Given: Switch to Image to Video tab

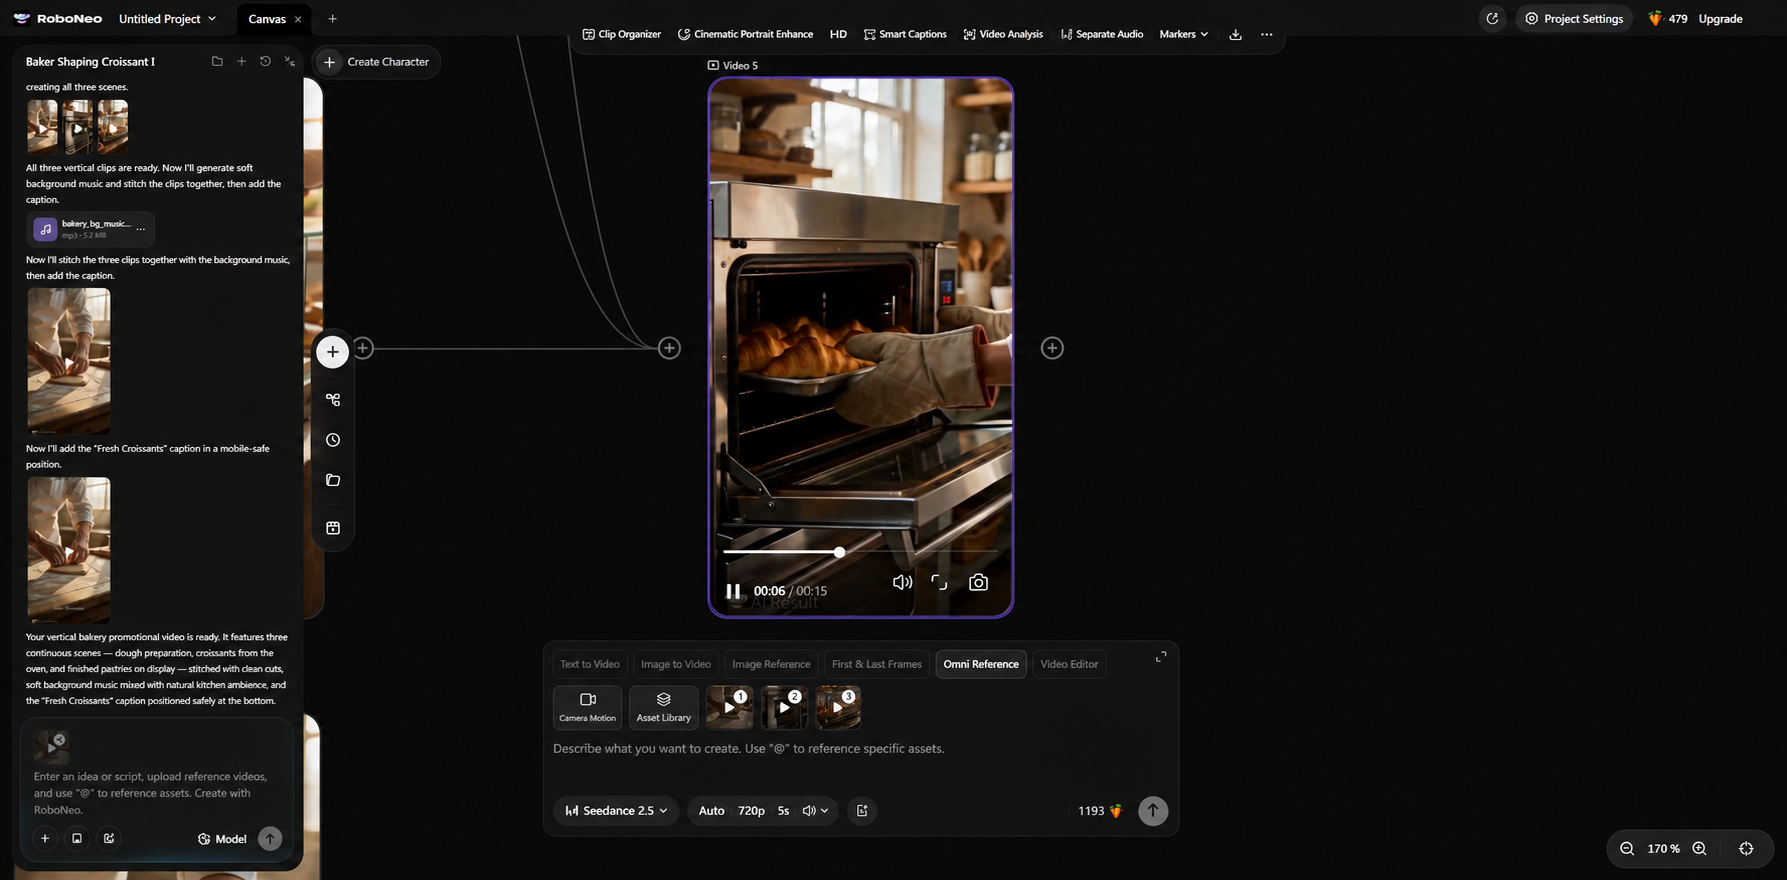Looking at the screenshot, I should pos(676,664).
